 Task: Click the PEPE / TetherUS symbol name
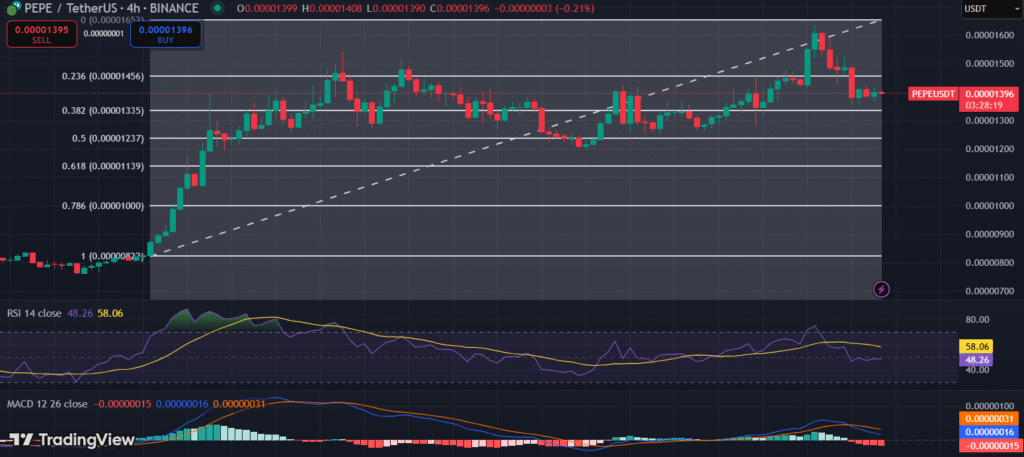click(x=74, y=9)
